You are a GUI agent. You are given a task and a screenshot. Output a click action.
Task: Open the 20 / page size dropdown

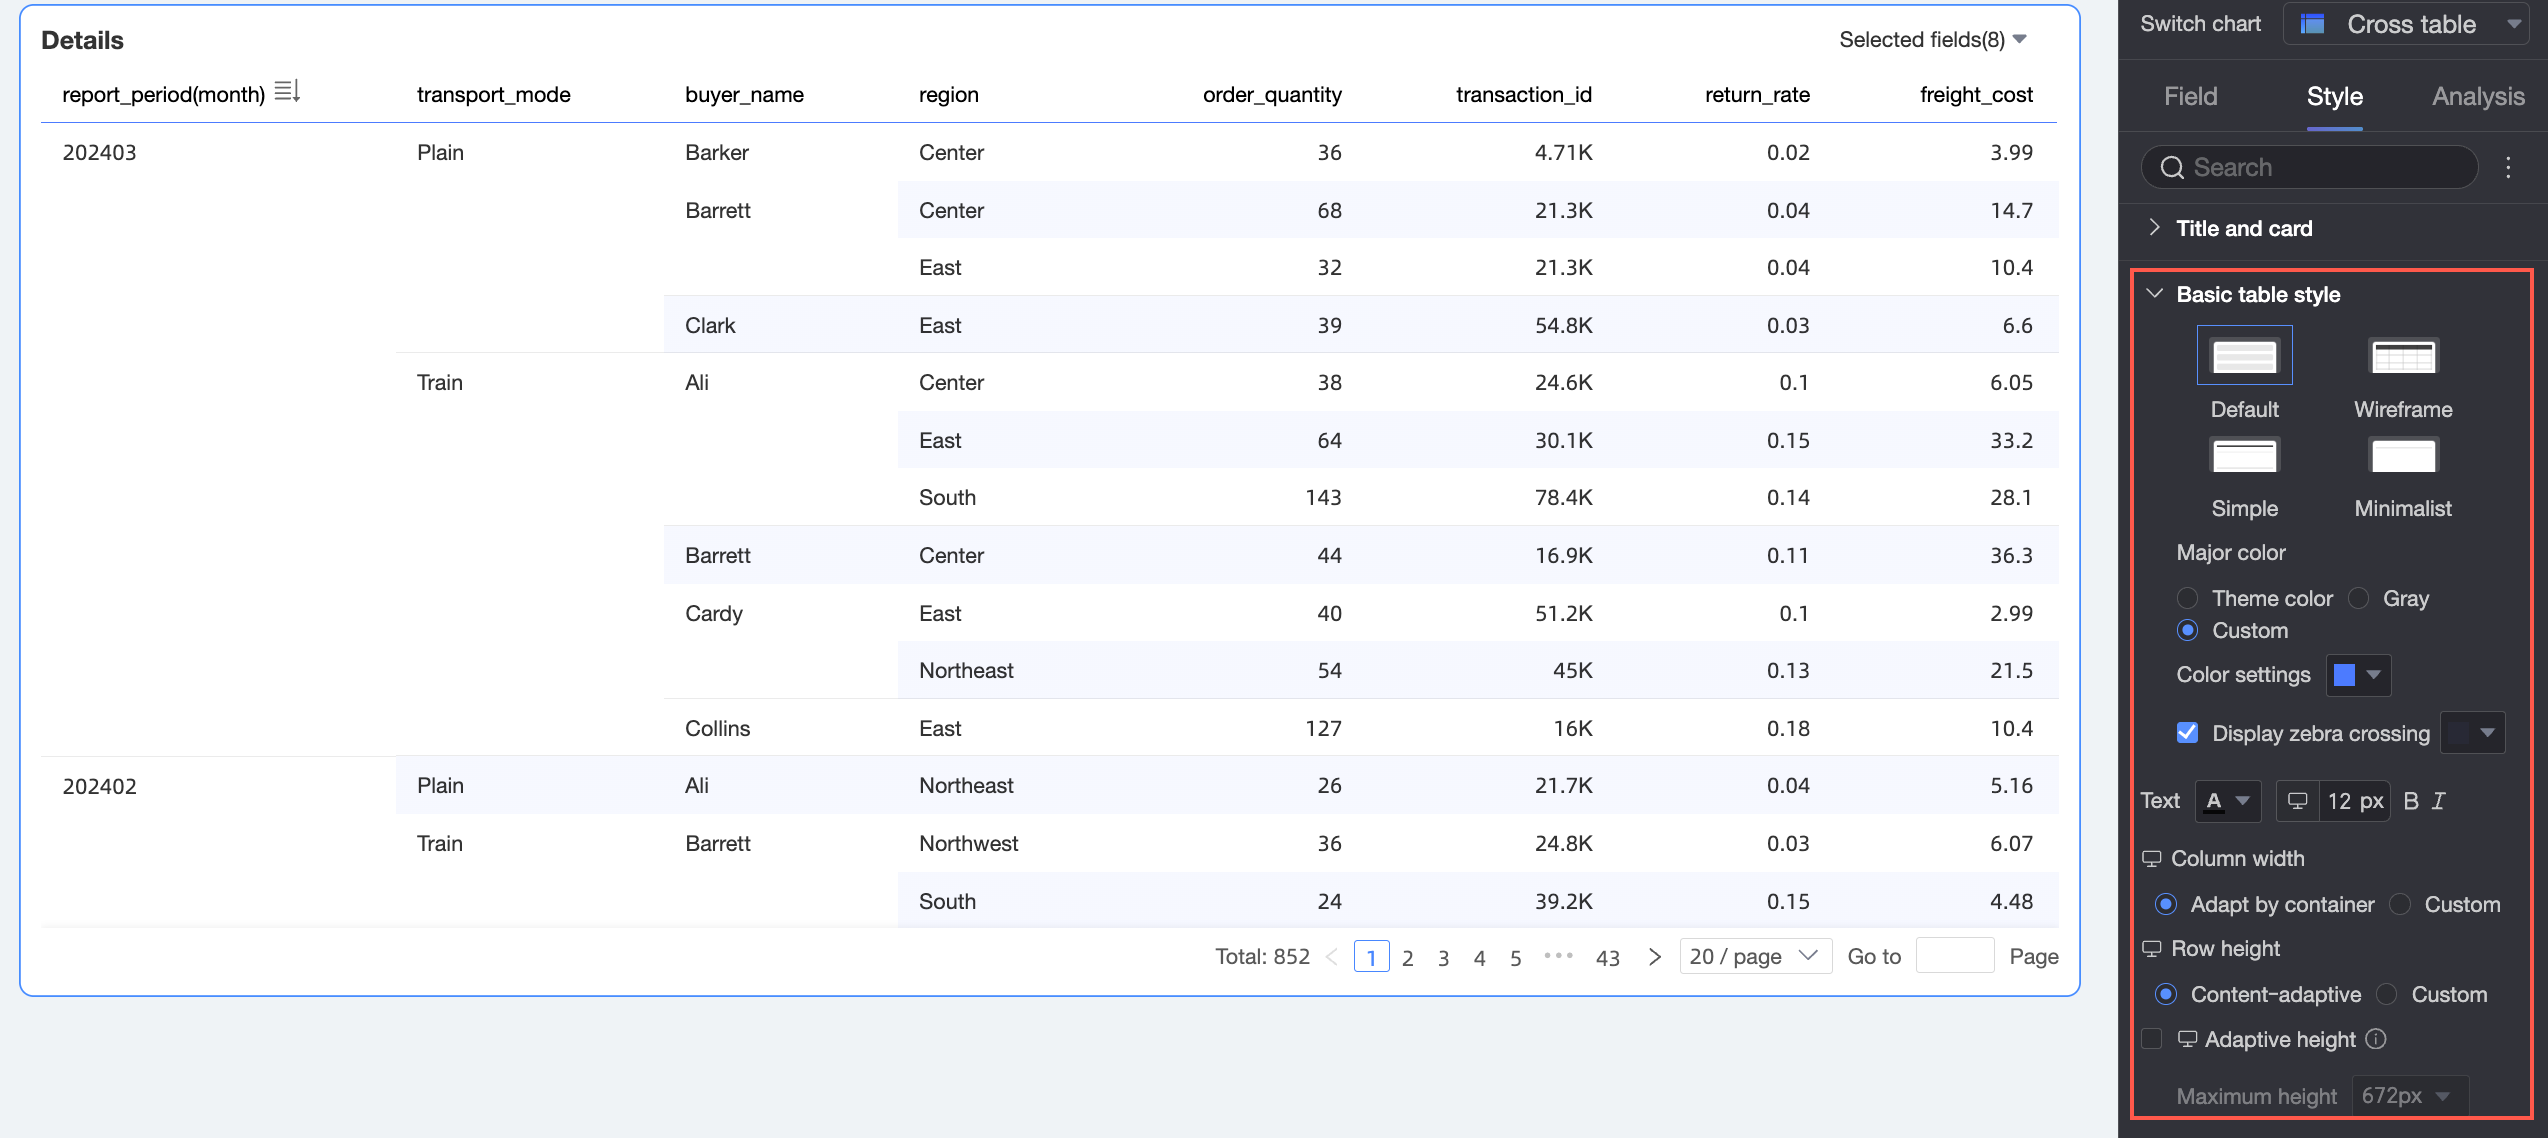coord(1755,956)
